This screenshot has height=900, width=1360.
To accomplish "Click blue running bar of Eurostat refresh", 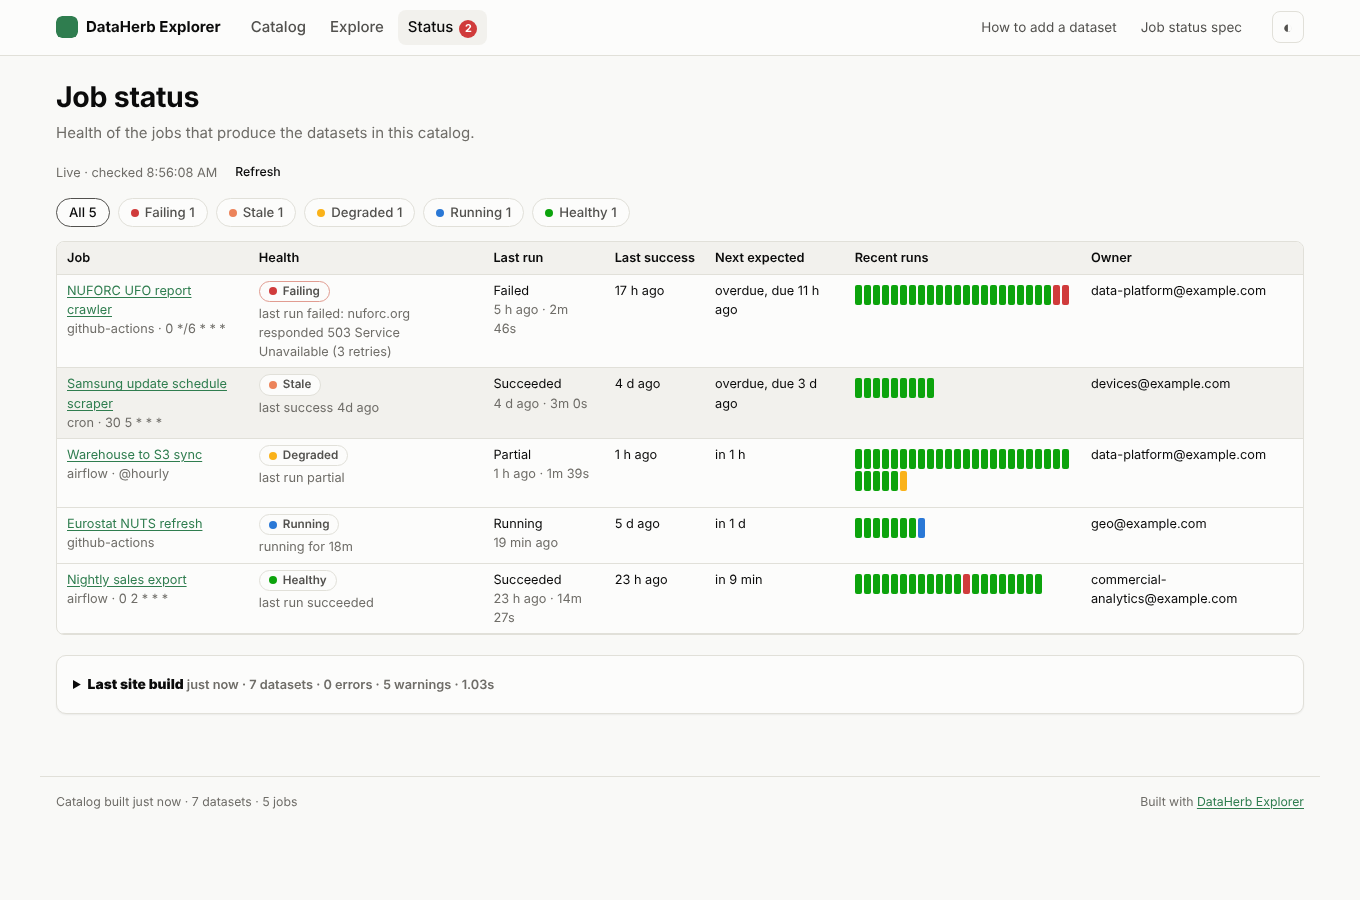I will (921, 528).
